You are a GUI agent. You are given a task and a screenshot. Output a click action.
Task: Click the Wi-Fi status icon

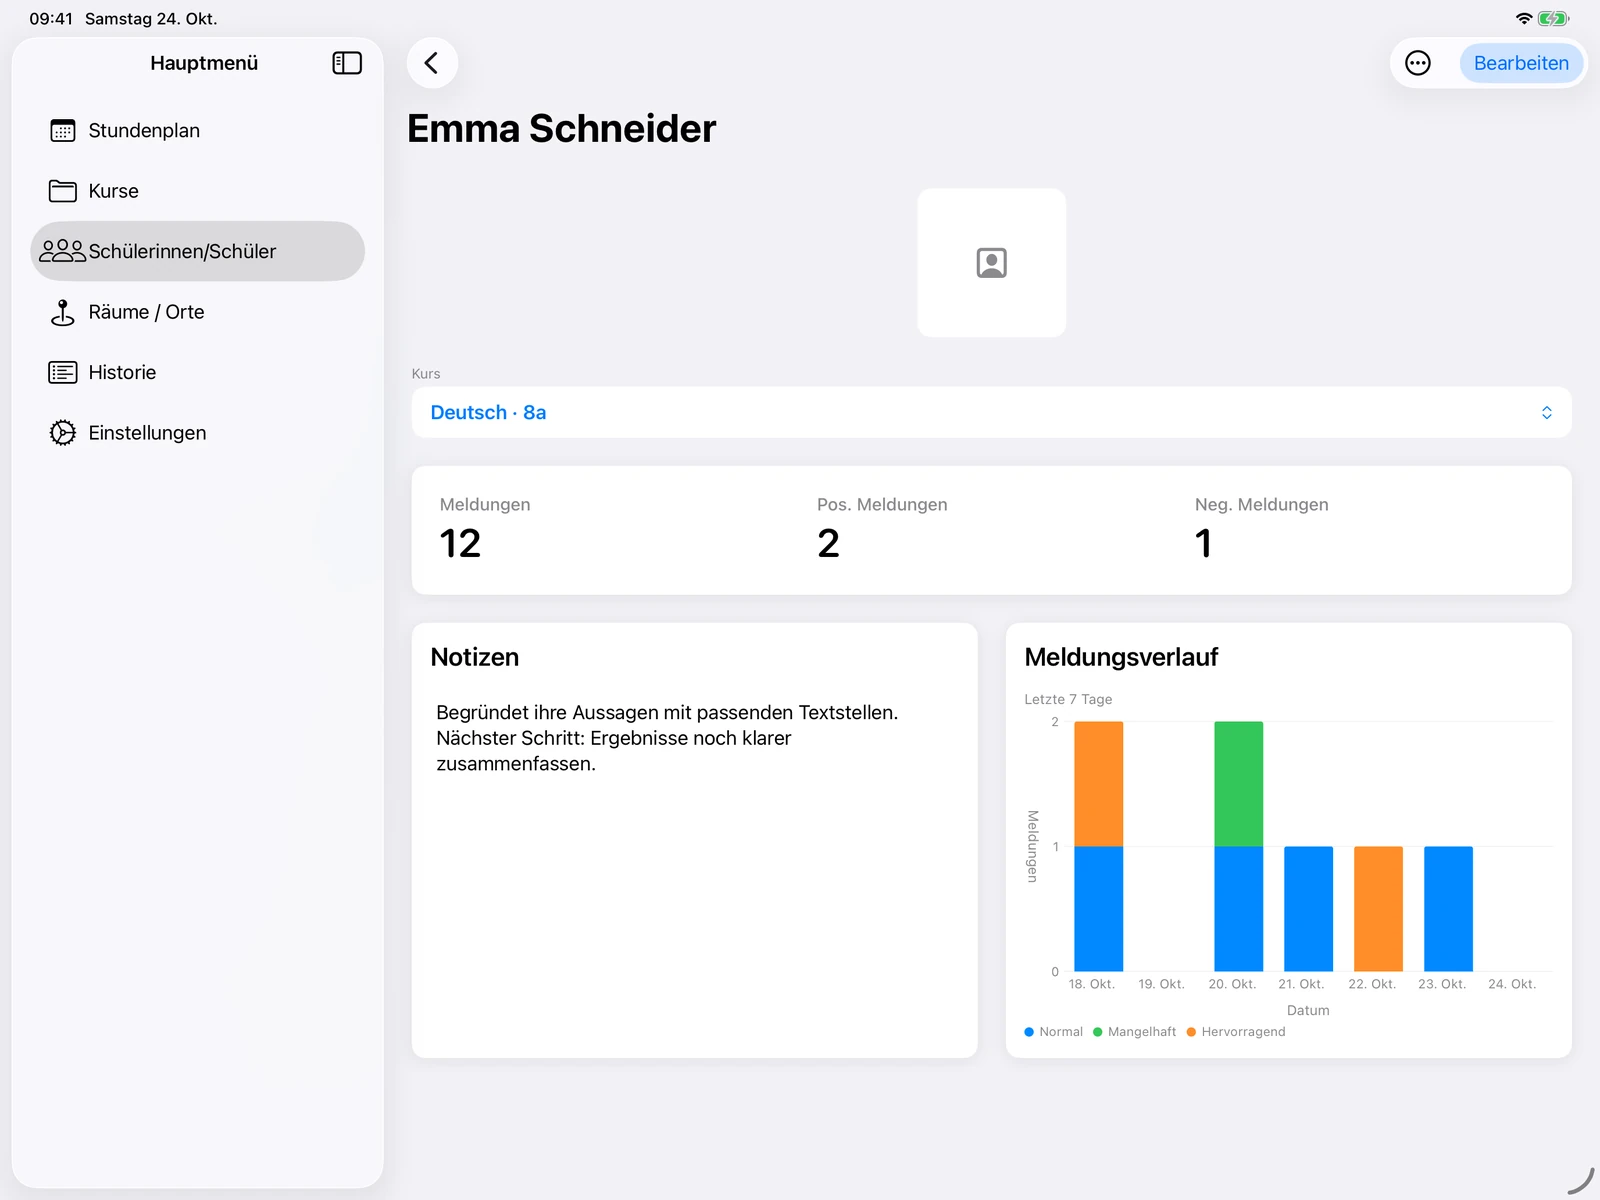pos(1524,18)
